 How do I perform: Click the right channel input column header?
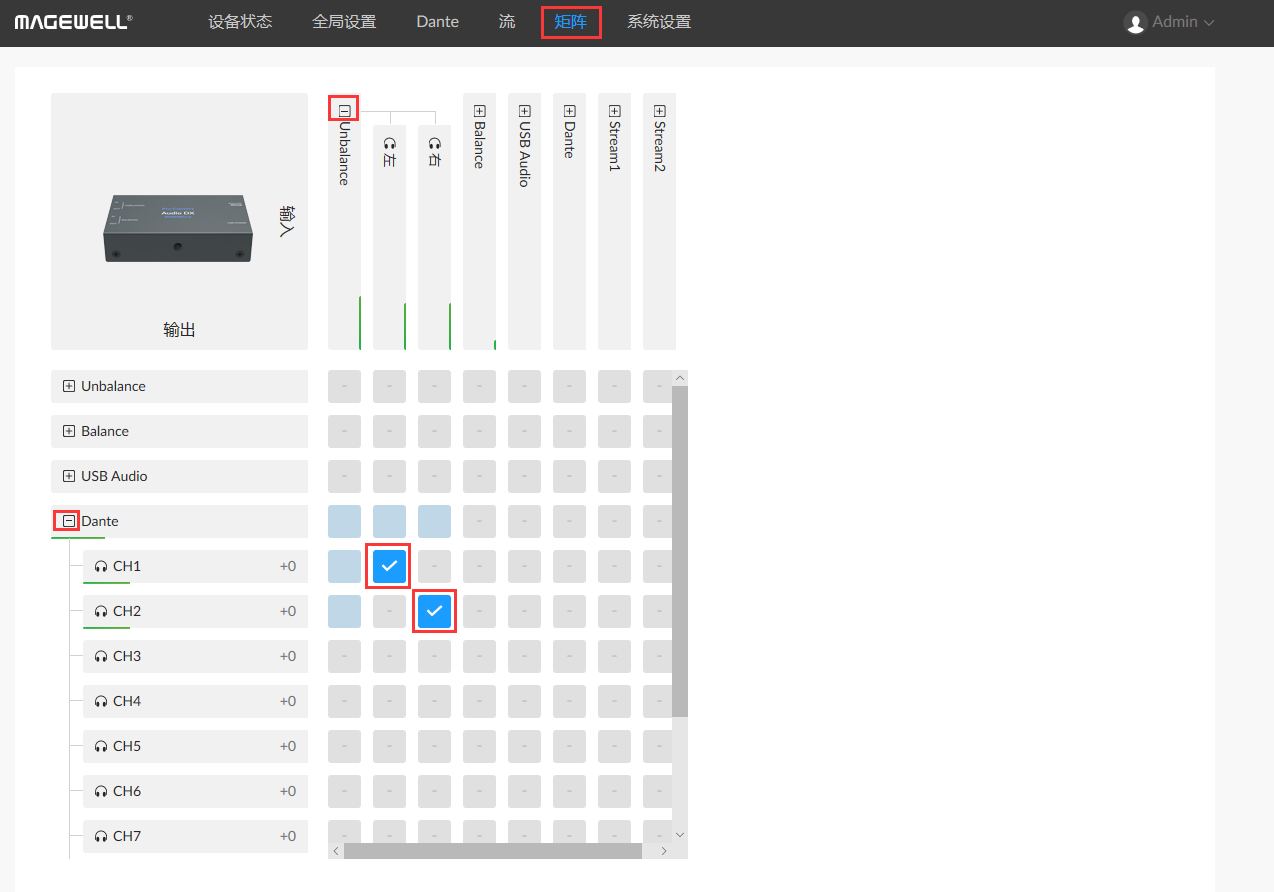[434, 237]
